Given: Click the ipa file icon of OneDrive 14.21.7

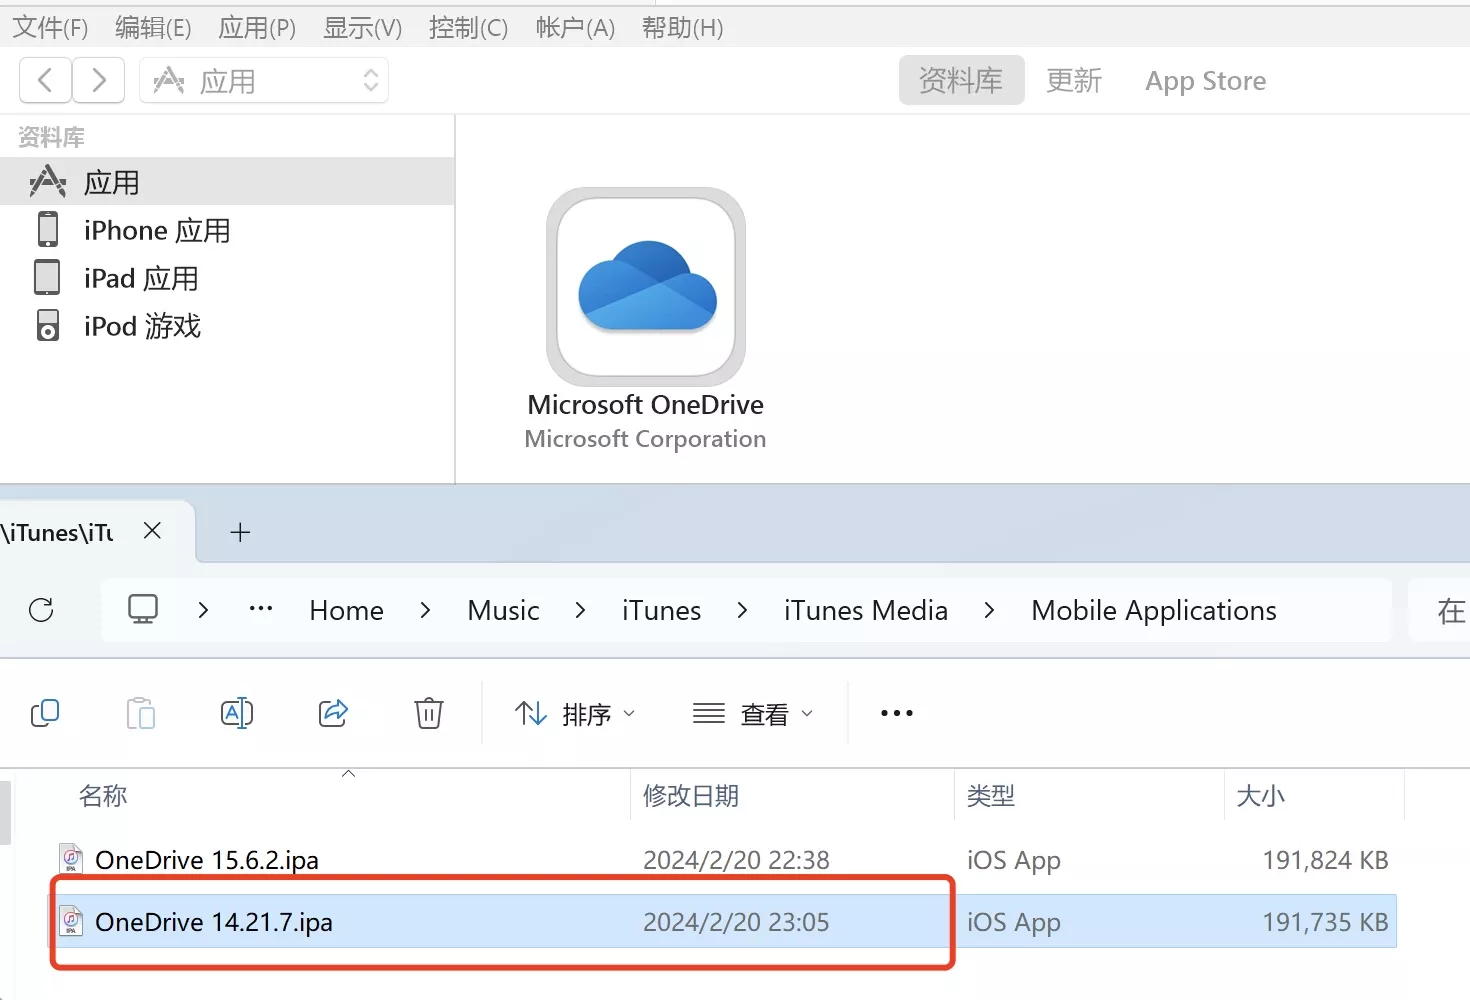Looking at the screenshot, I should coord(71,921).
